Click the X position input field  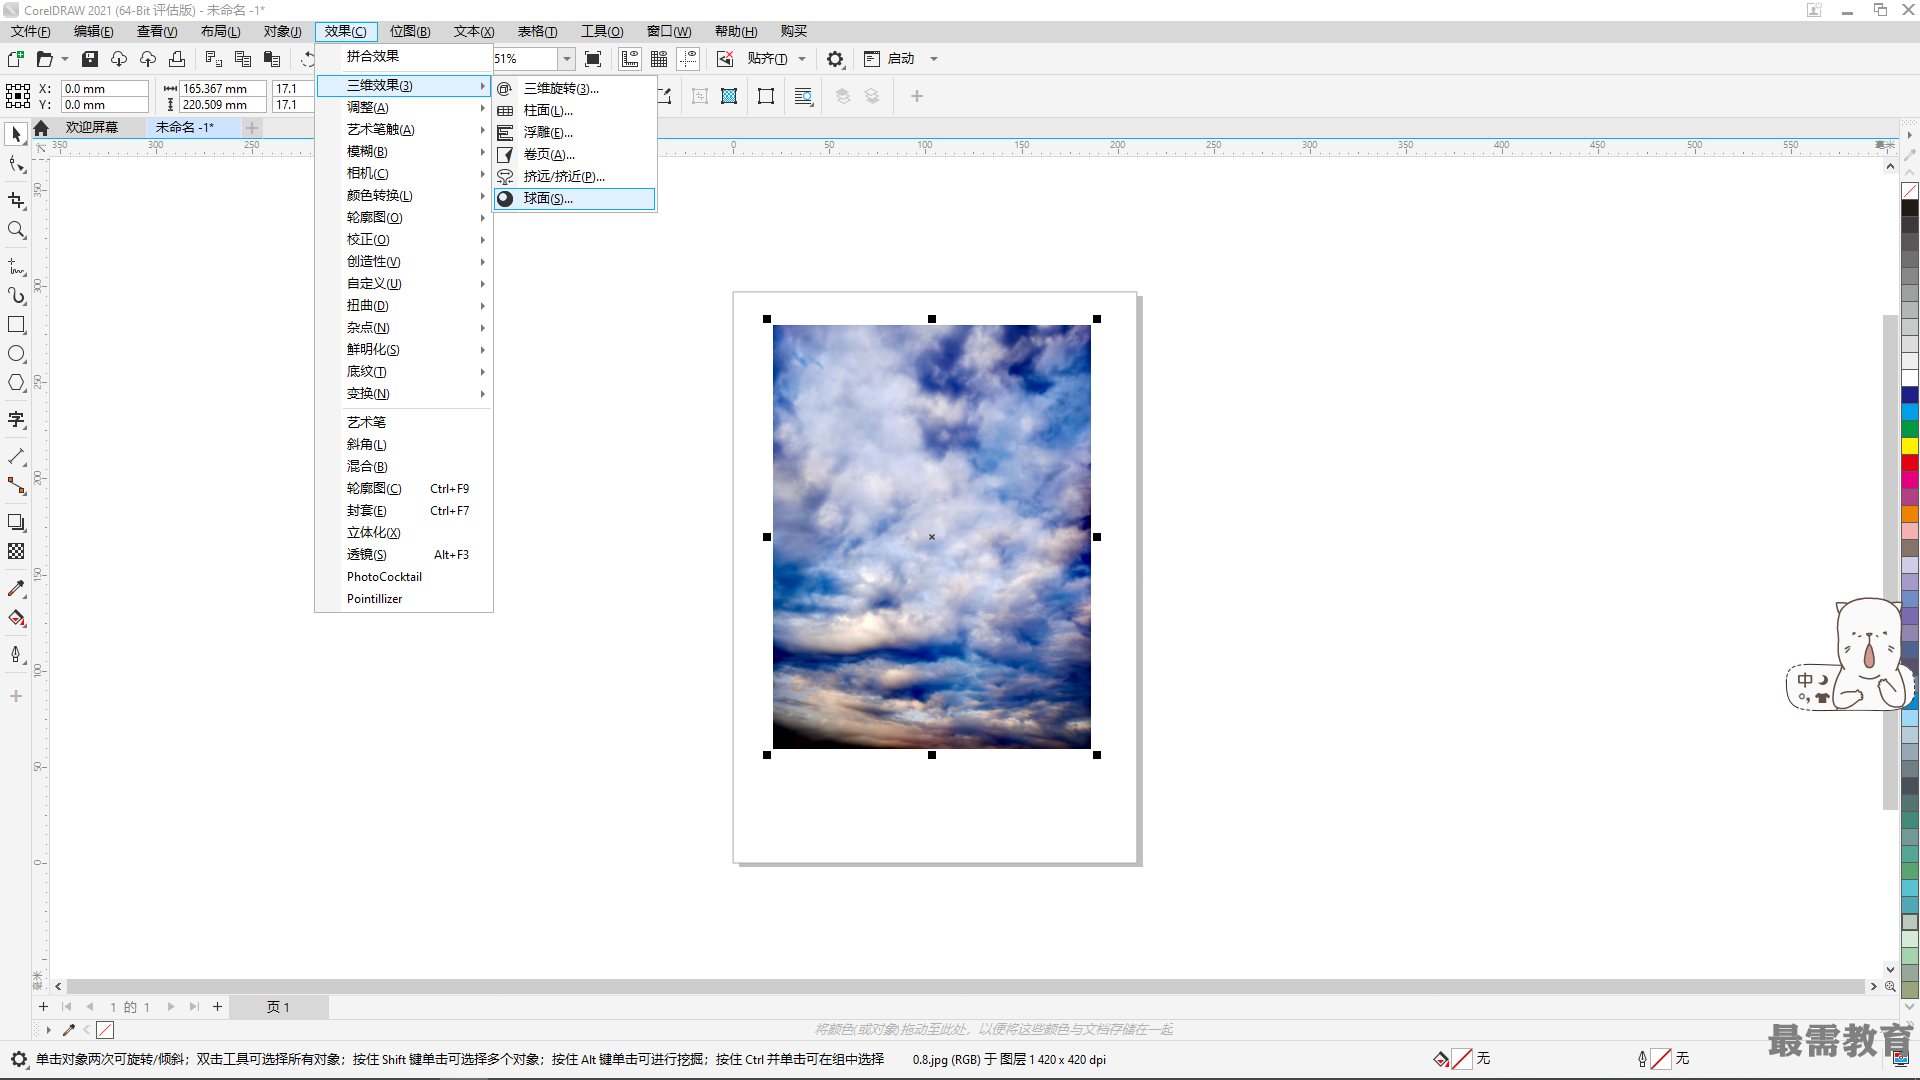tap(104, 88)
